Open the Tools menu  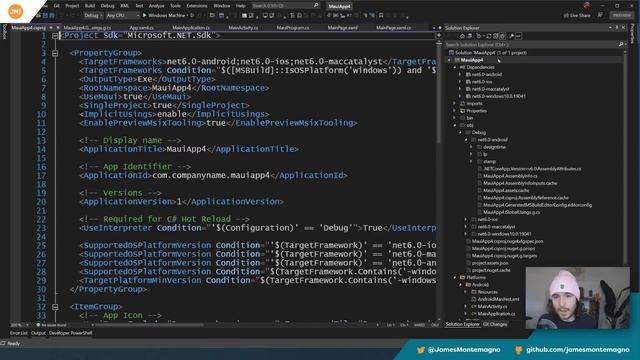(x=175, y=6)
